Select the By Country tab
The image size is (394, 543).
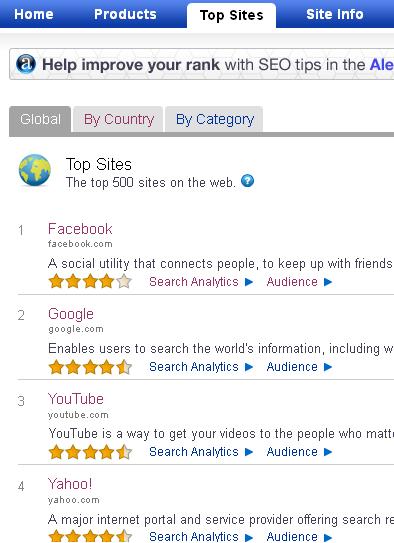[x=119, y=119]
